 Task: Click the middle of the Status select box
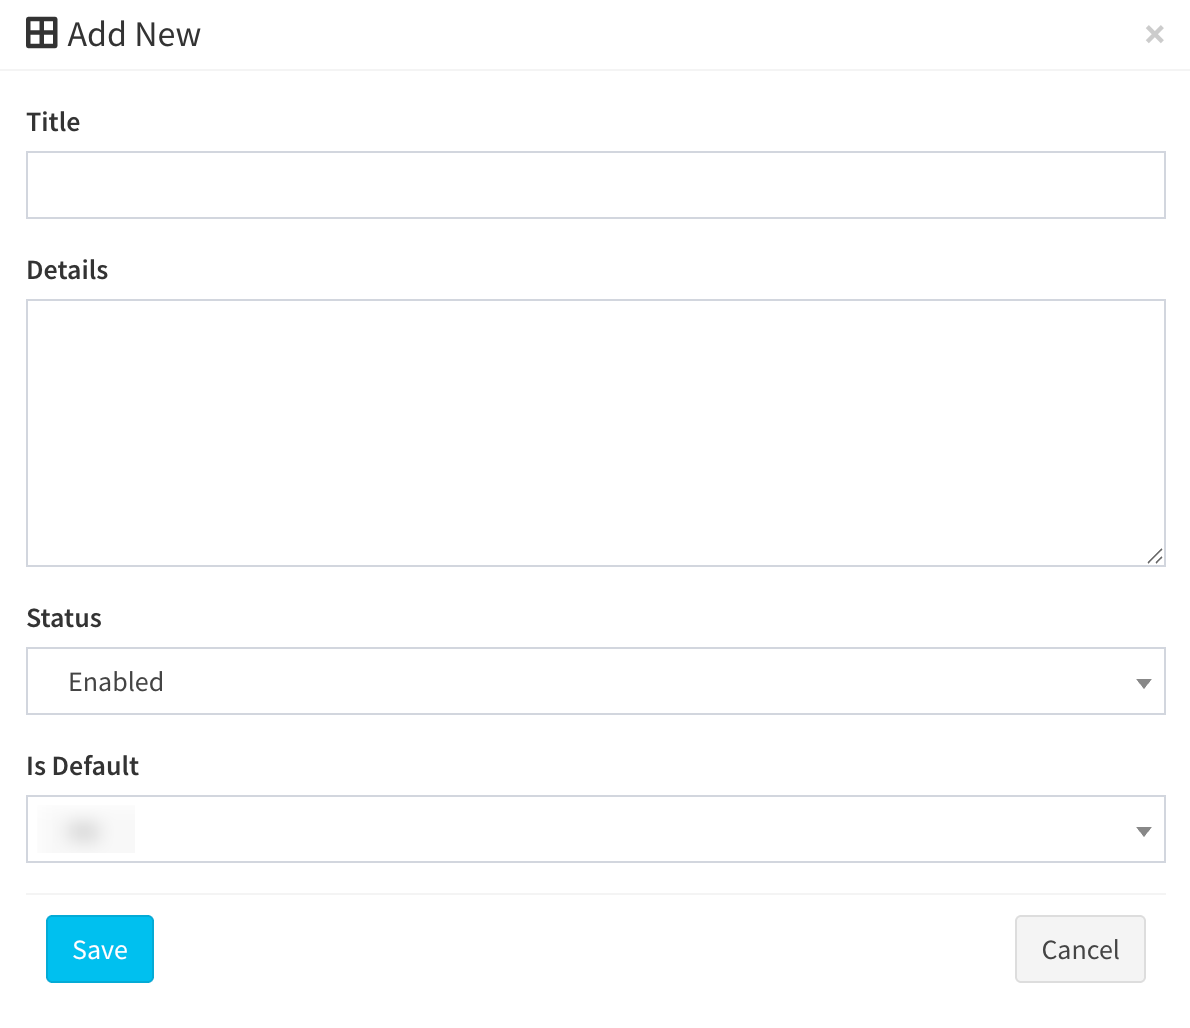[595, 682]
